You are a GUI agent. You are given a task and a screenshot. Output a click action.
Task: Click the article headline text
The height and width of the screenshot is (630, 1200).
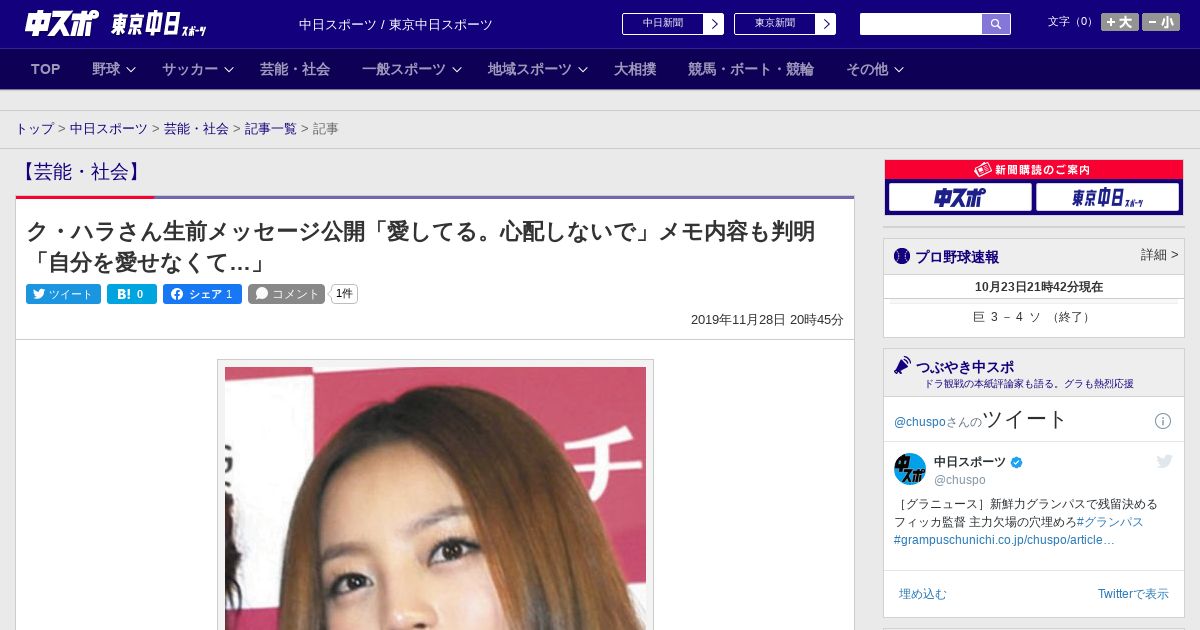tap(421, 247)
